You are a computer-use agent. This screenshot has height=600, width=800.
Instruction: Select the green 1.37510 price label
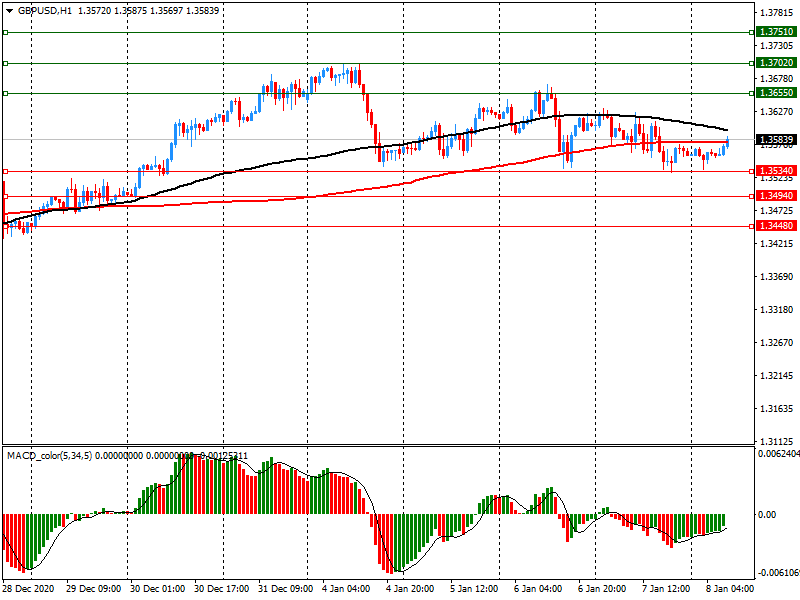776,32
